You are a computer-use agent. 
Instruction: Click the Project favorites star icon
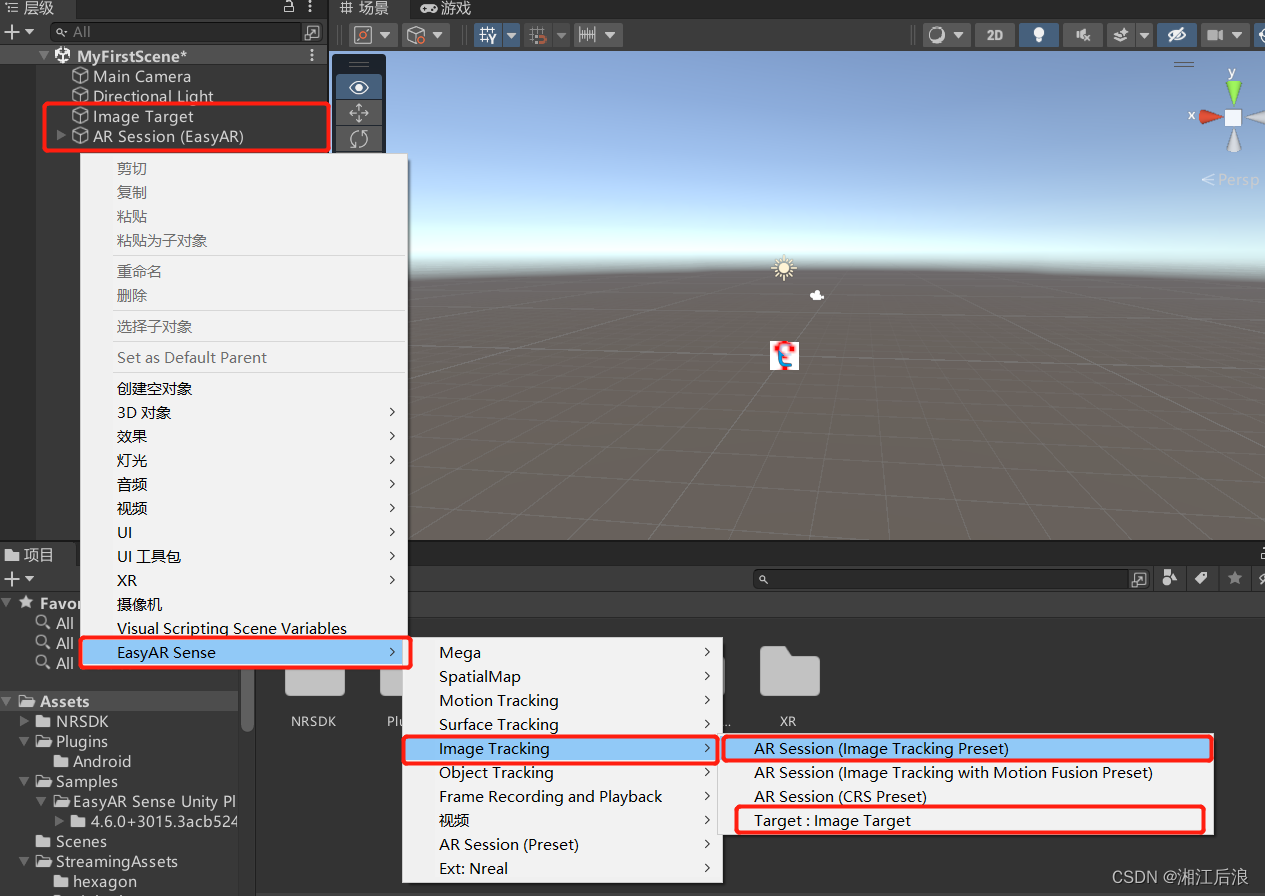1235,578
